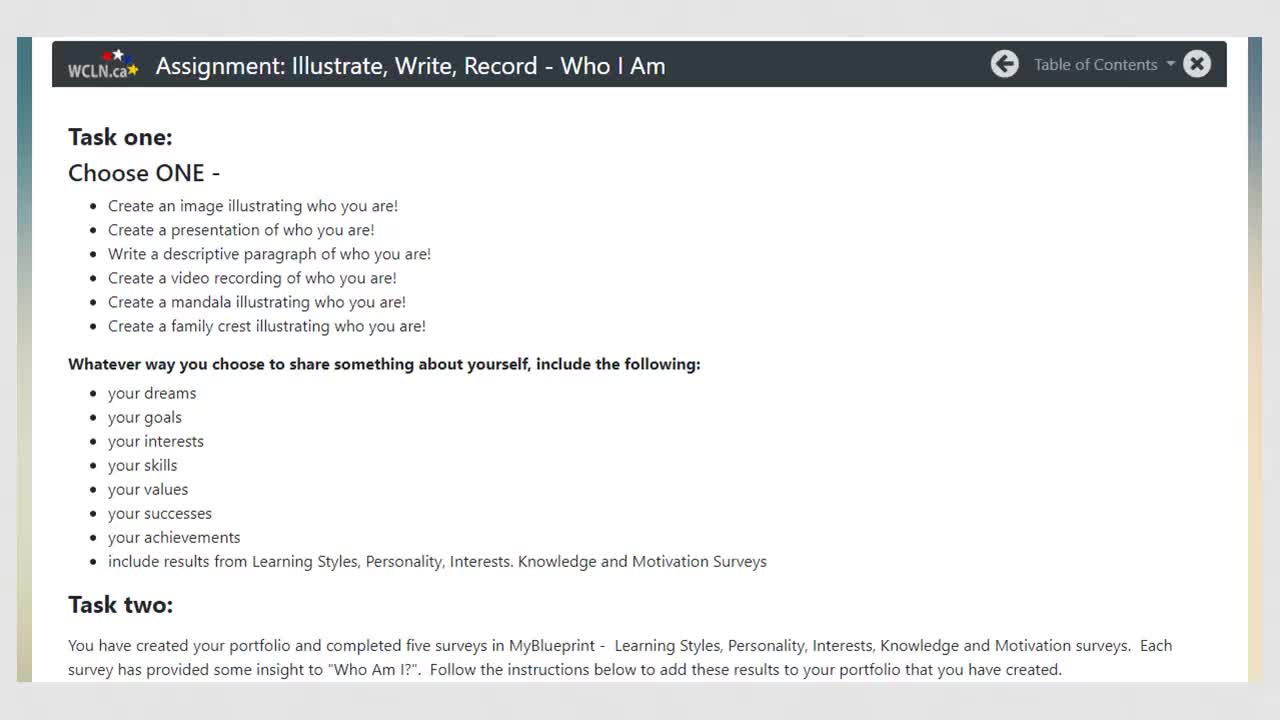Click the 'your dreams' list item
1280x720 pixels.
pos(152,393)
